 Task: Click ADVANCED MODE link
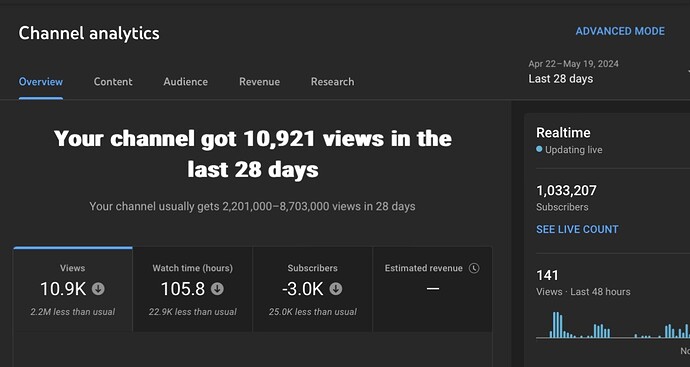(x=620, y=31)
